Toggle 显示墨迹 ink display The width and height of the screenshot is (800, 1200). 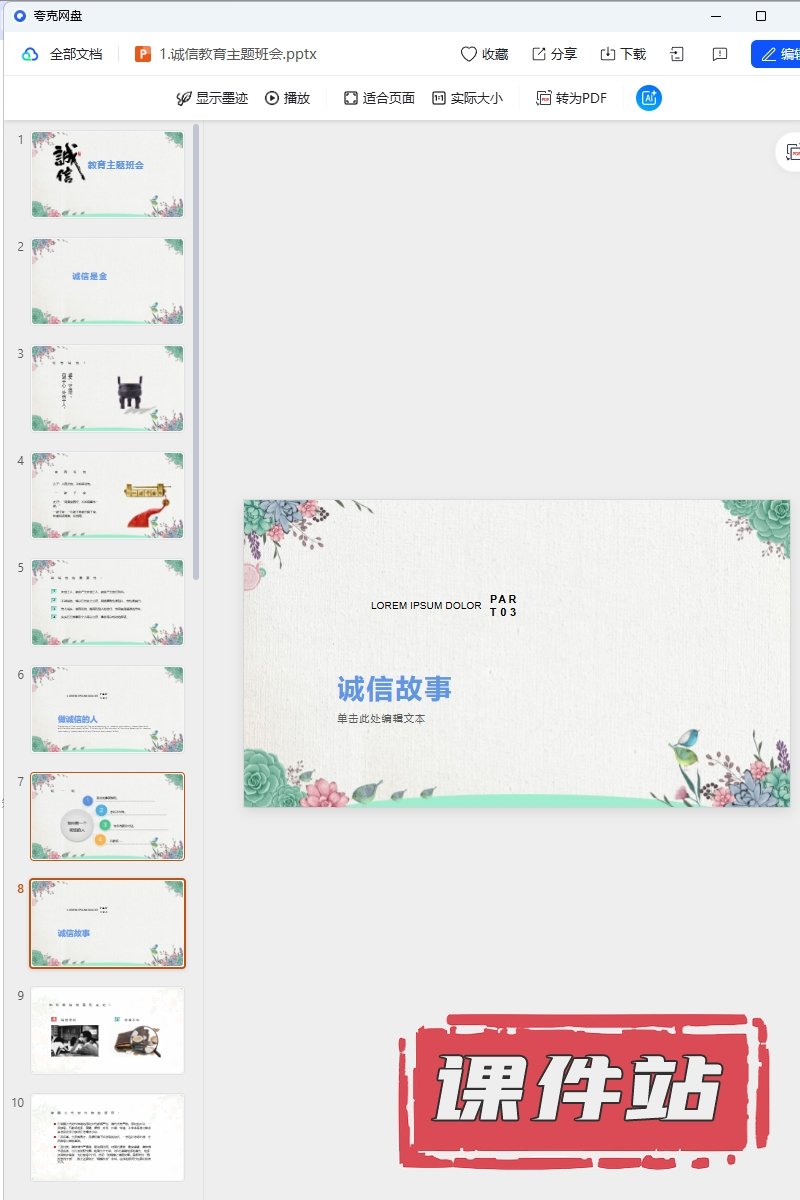click(212, 98)
